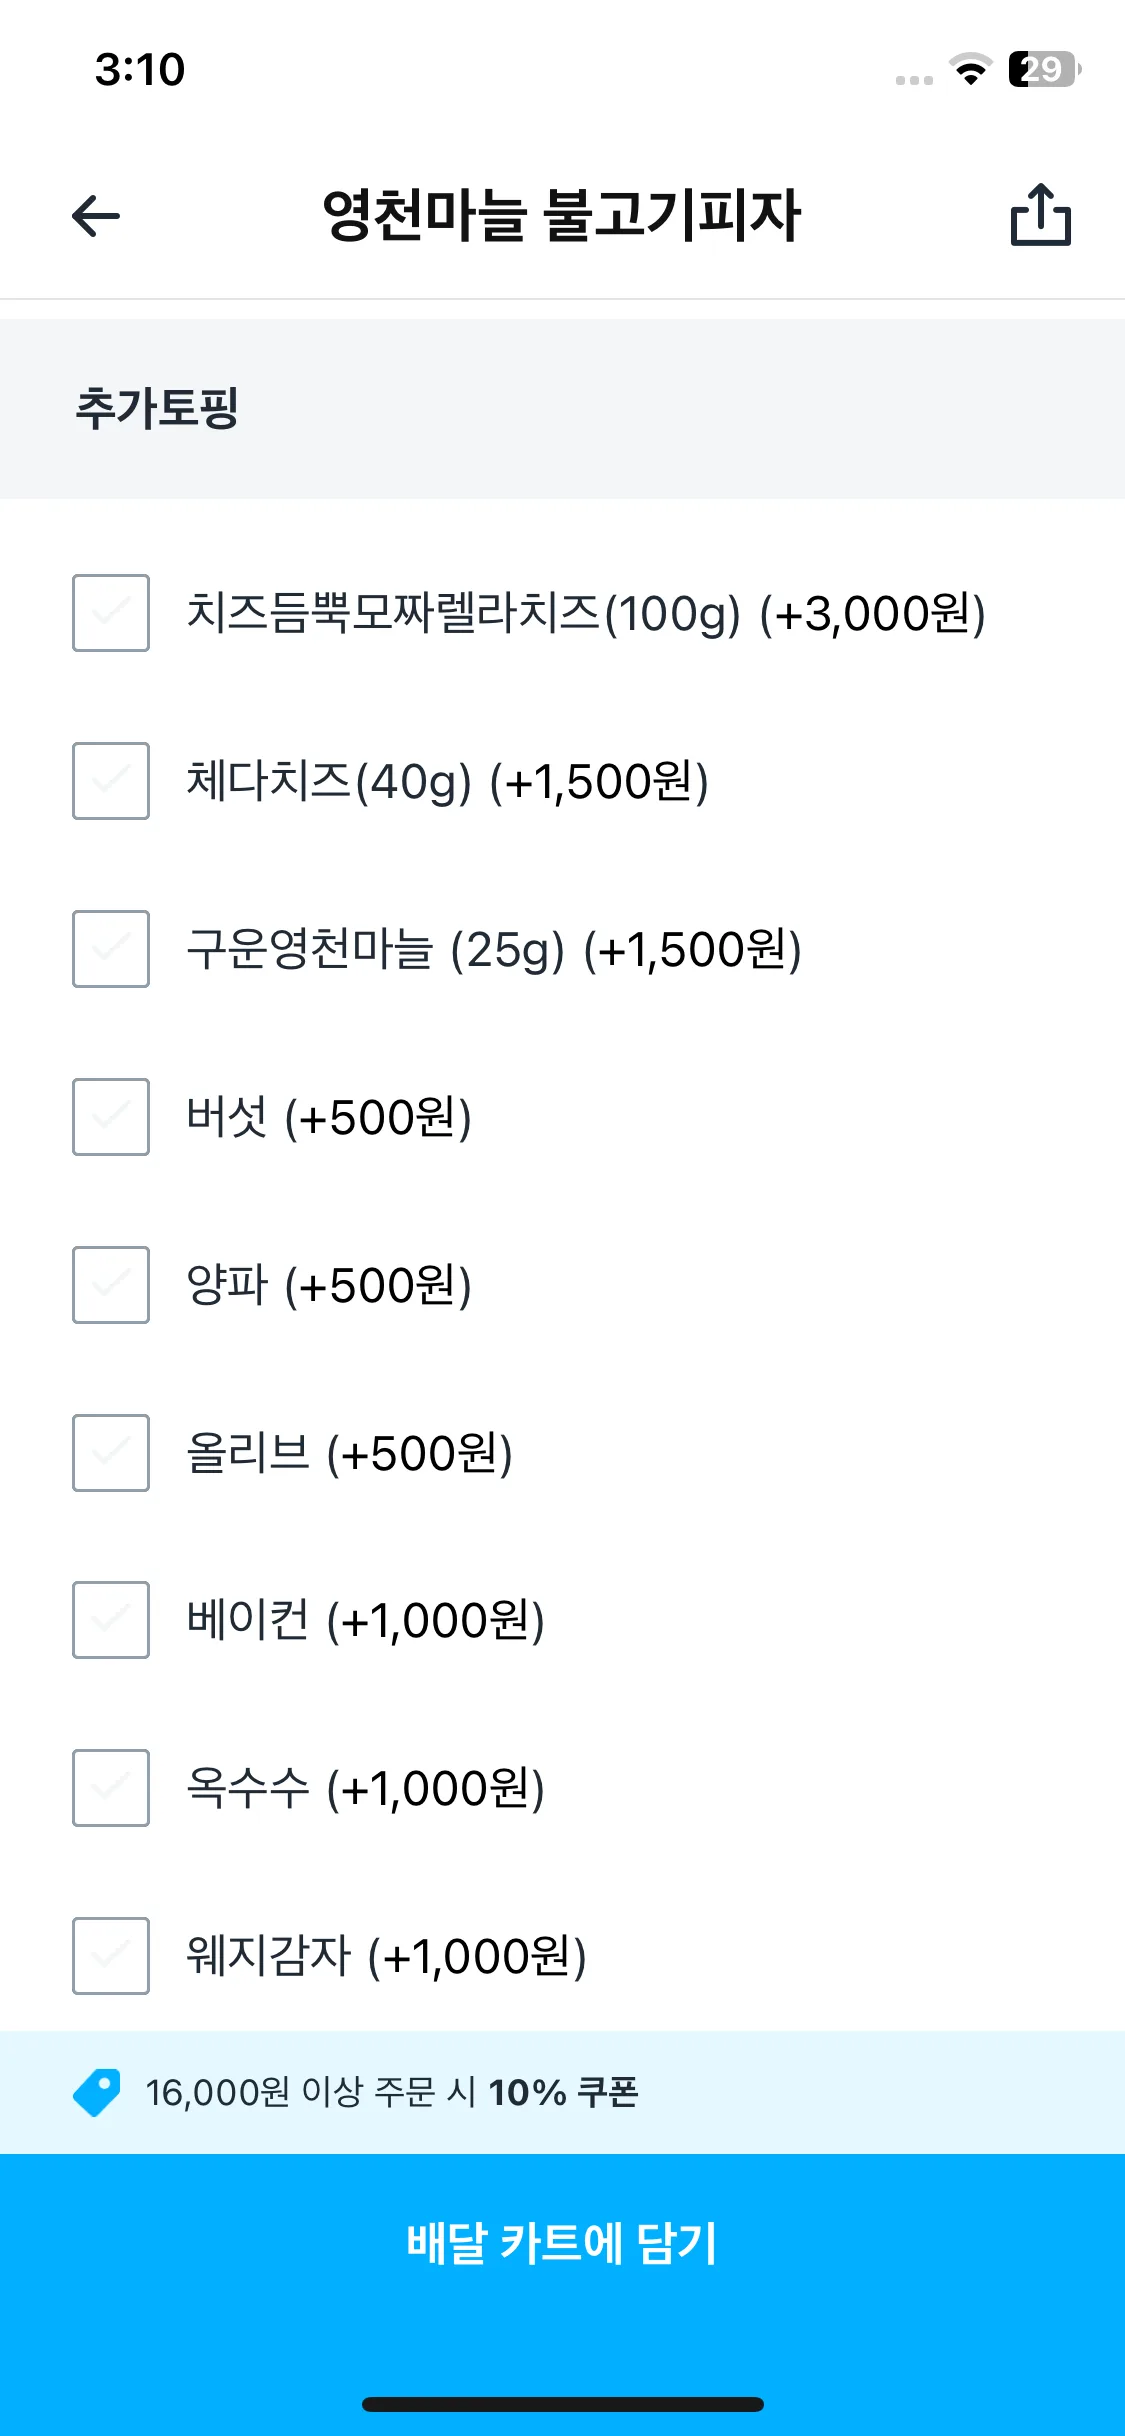Tap 배달 카트에 담기 button
The height and width of the screenshot is (2436, 1125).
pos(562,2243)
